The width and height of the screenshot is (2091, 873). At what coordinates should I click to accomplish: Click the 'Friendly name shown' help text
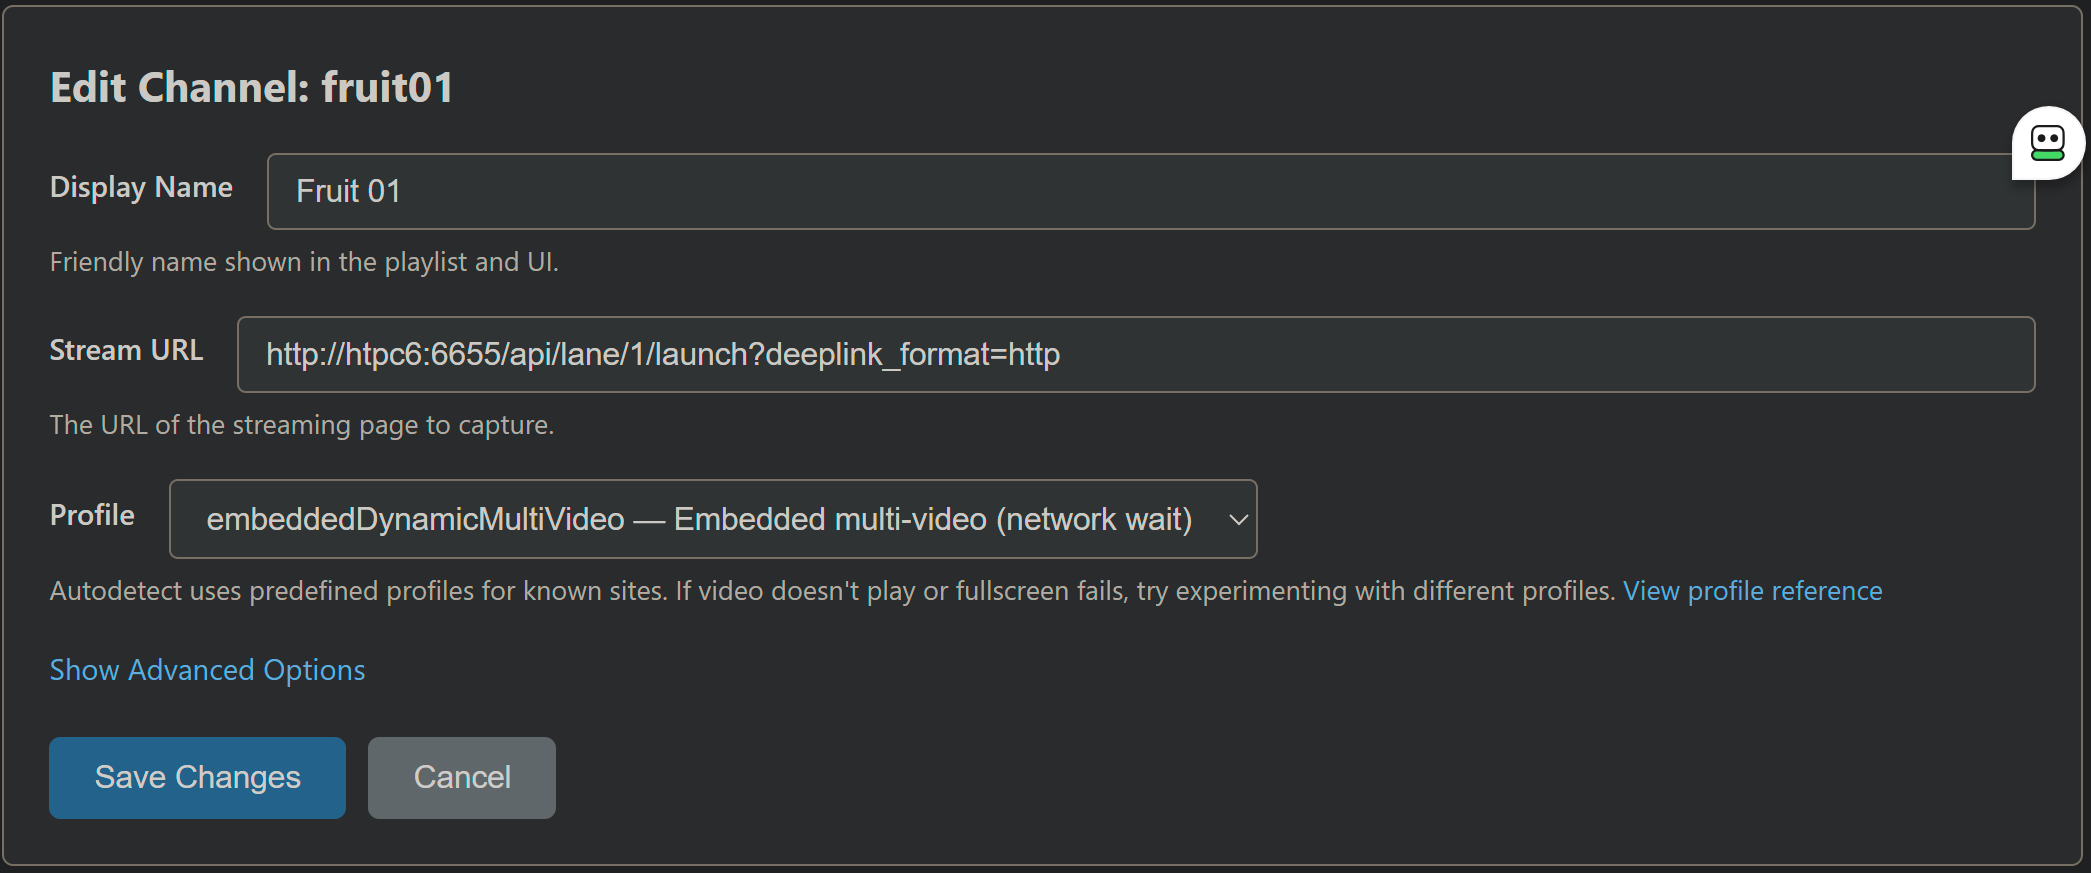[x=304, y=262]
